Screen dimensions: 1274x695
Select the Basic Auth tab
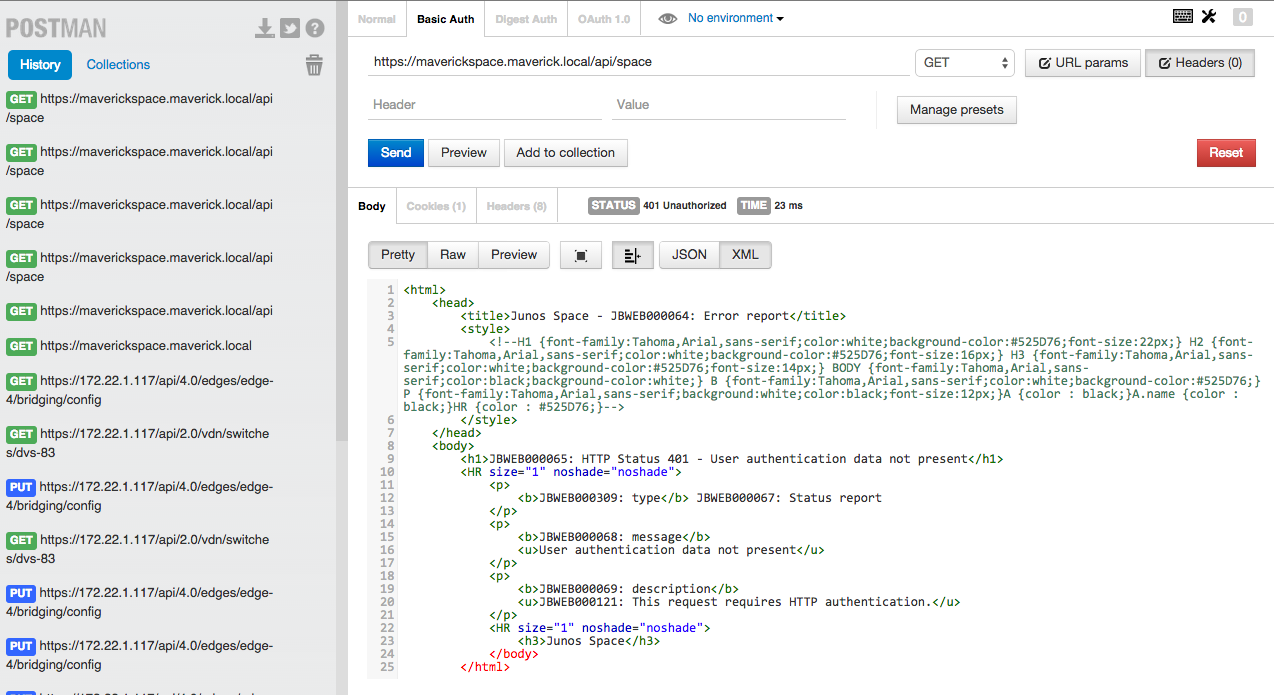[446, 19]
